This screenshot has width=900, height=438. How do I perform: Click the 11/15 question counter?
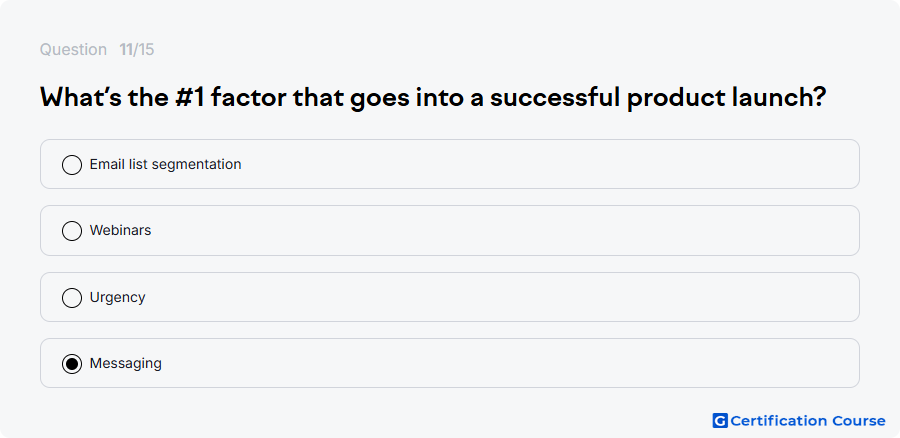[137, 49]
